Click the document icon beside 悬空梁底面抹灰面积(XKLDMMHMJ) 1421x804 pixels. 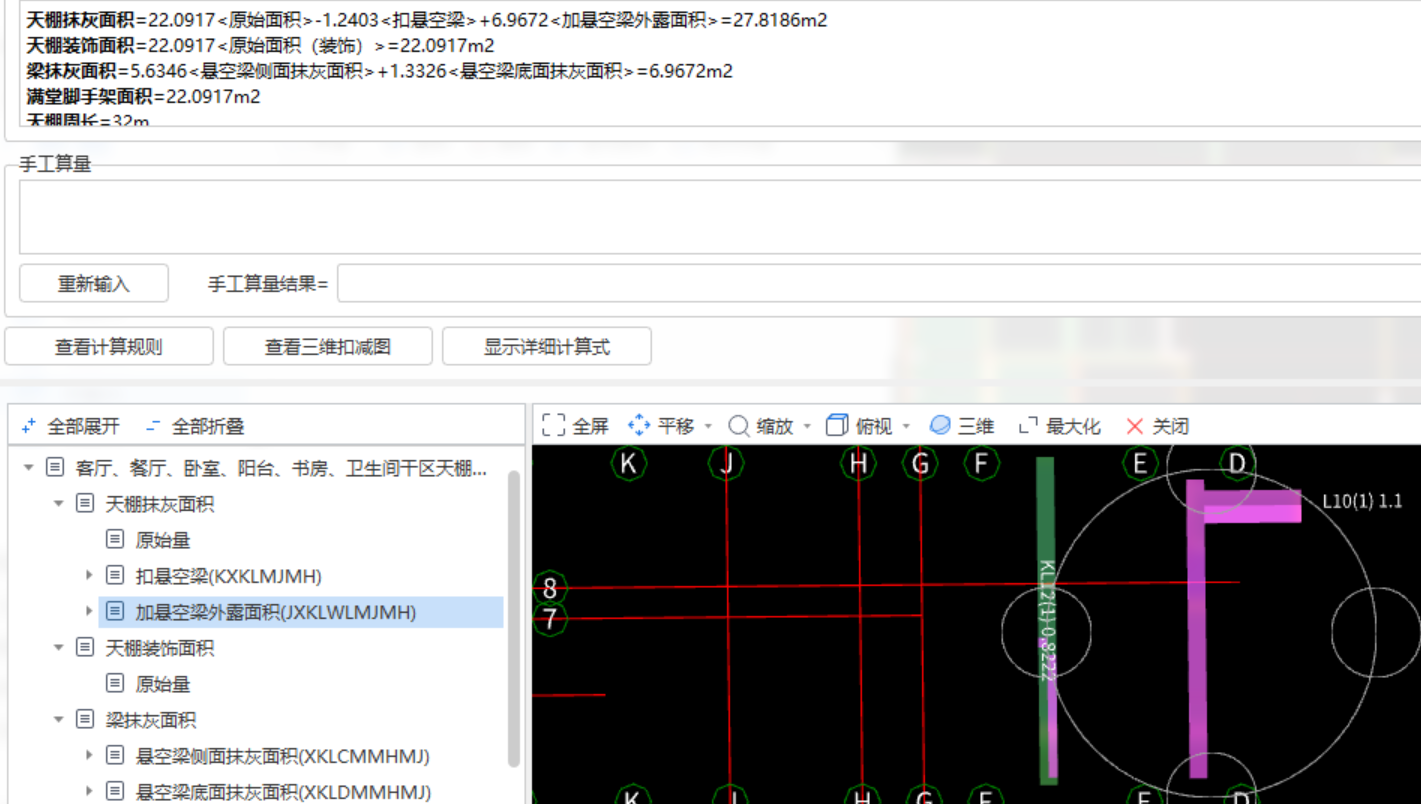pyautogui.click(x=115, y=792)
